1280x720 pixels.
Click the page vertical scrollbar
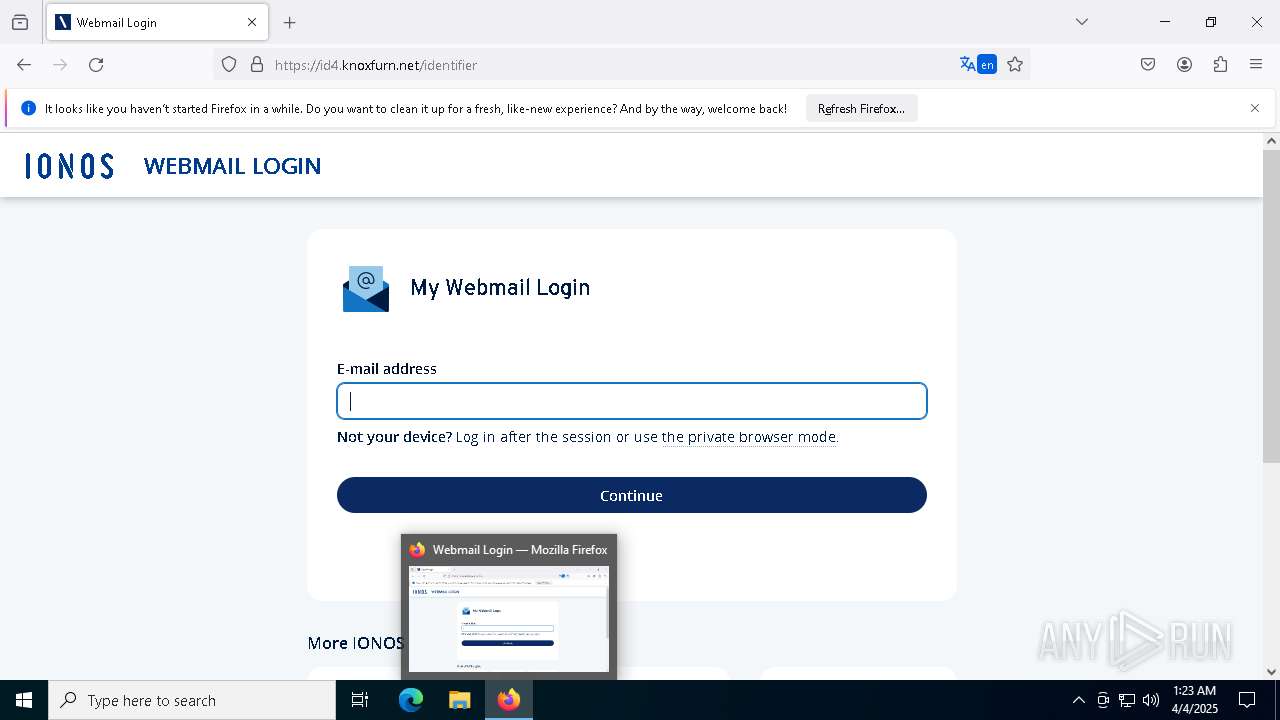(1271, 305)
